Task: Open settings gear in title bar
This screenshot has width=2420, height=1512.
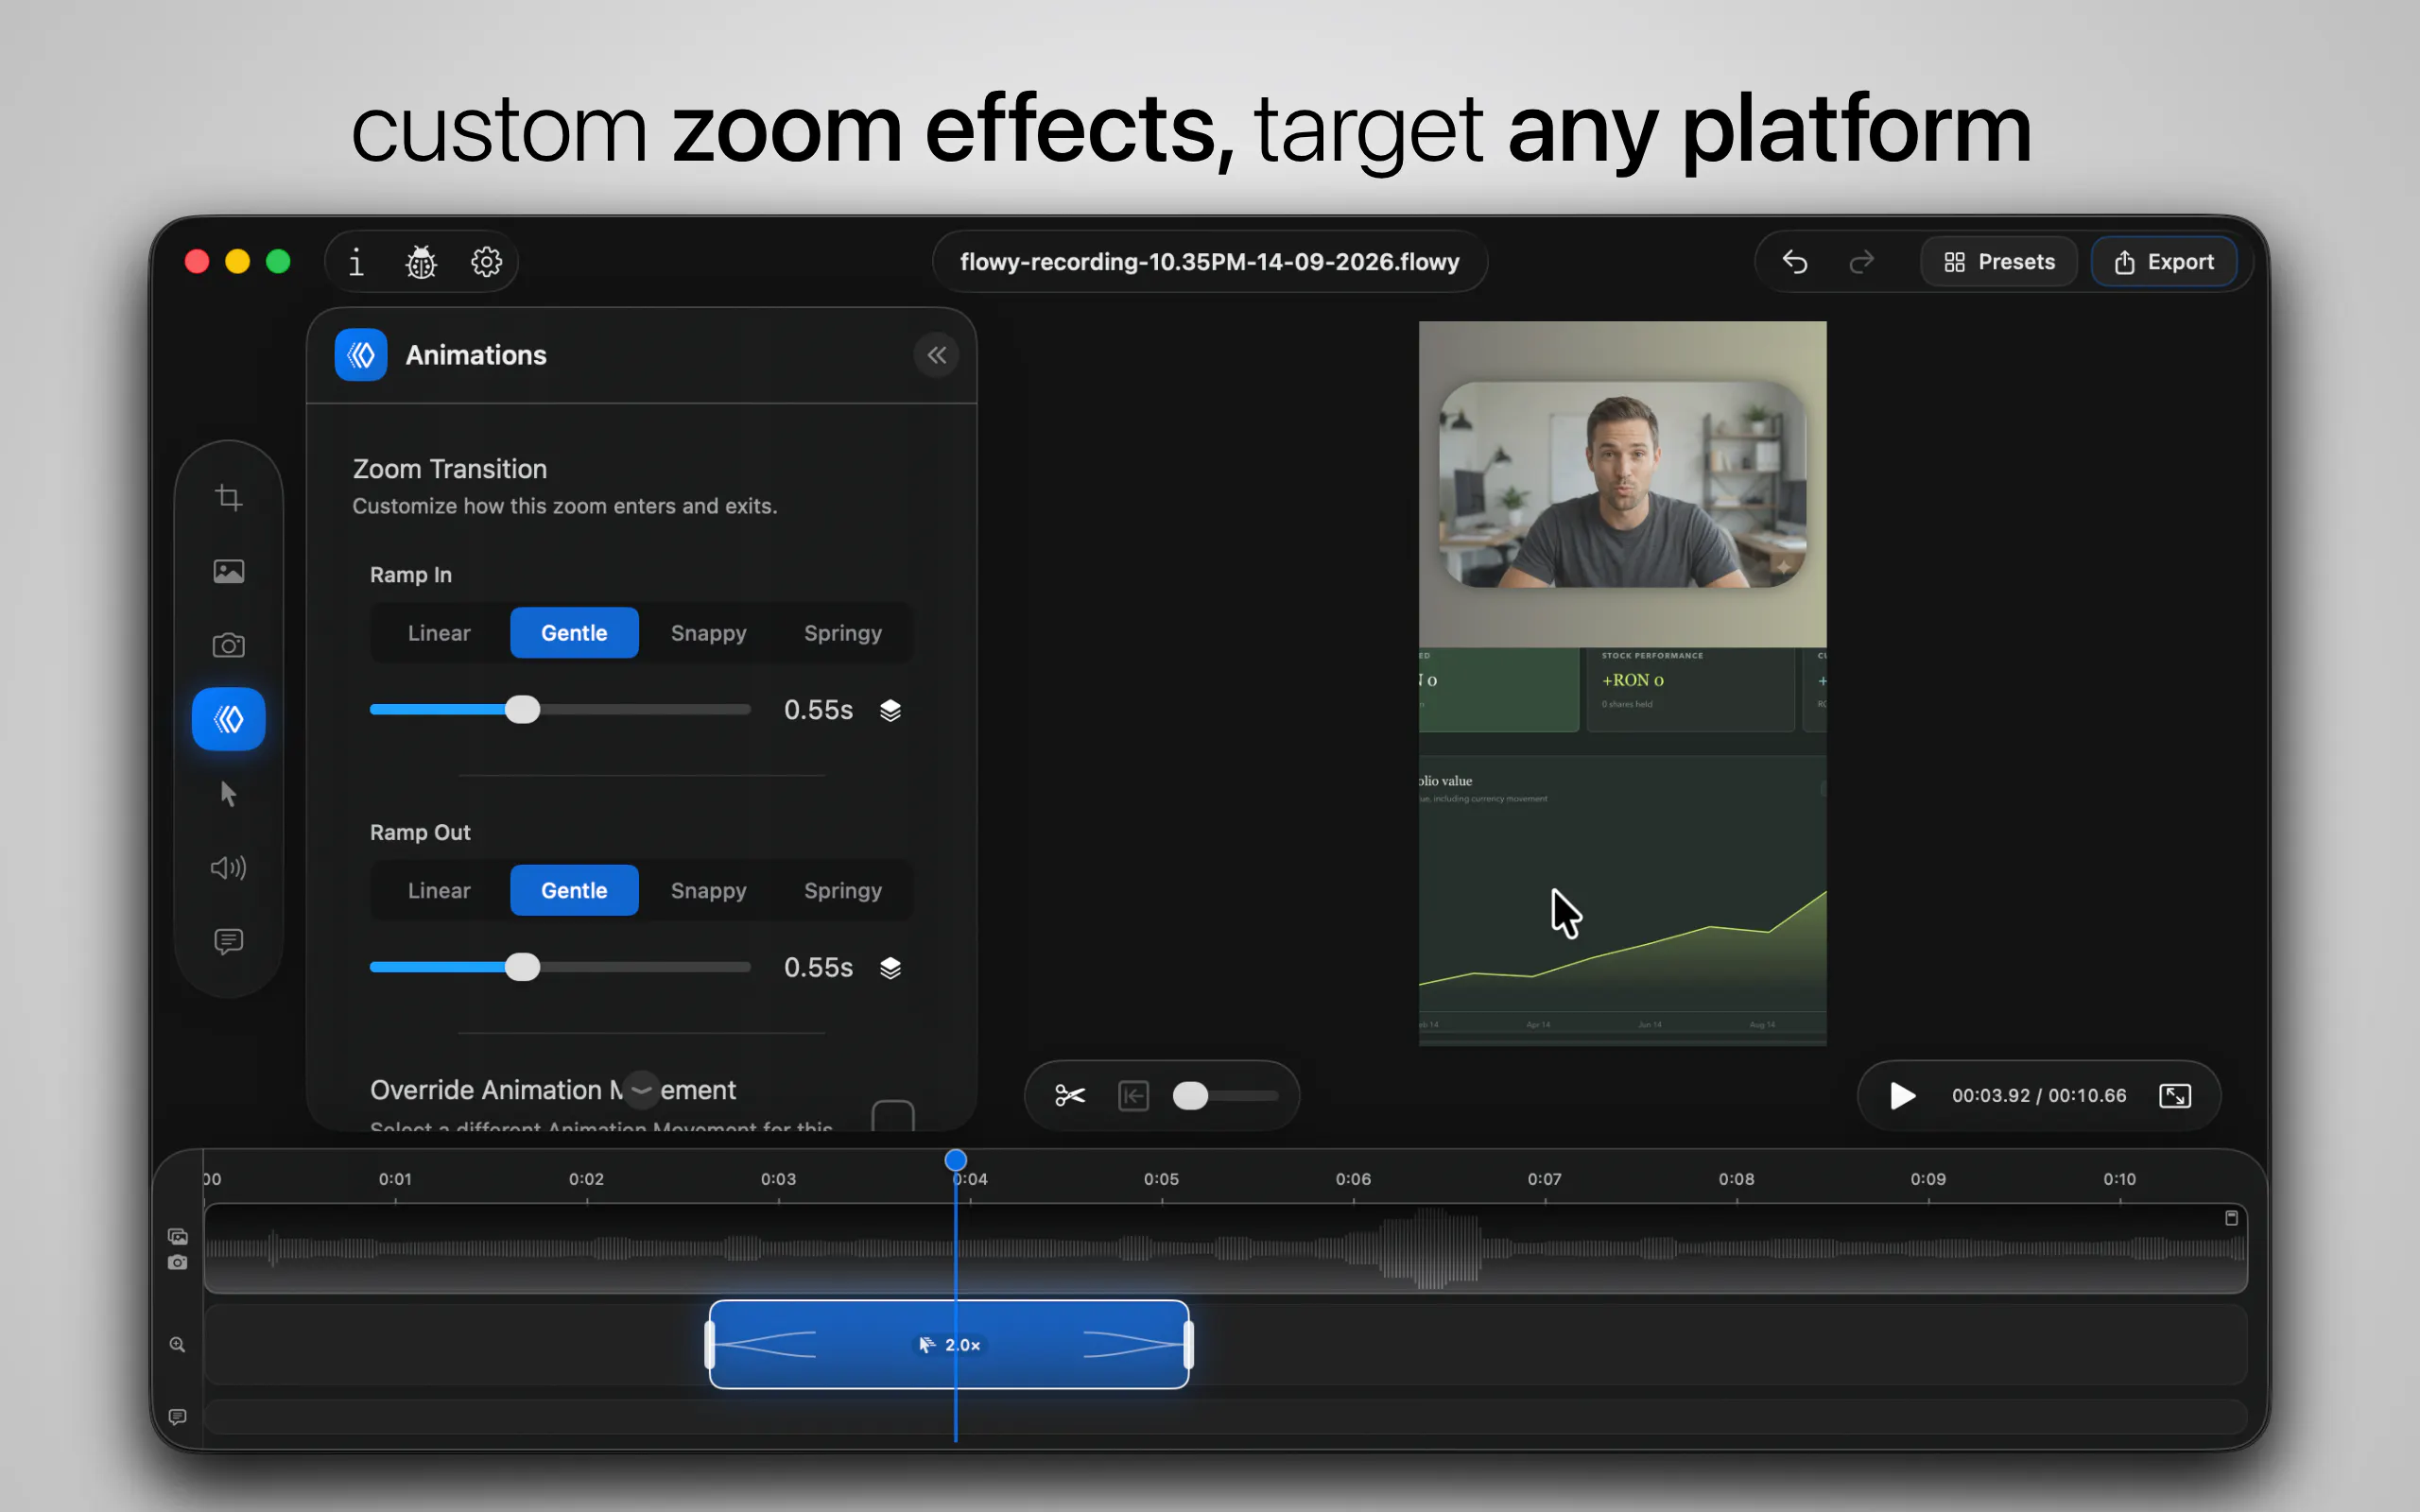Action: (x=486, y=262)
